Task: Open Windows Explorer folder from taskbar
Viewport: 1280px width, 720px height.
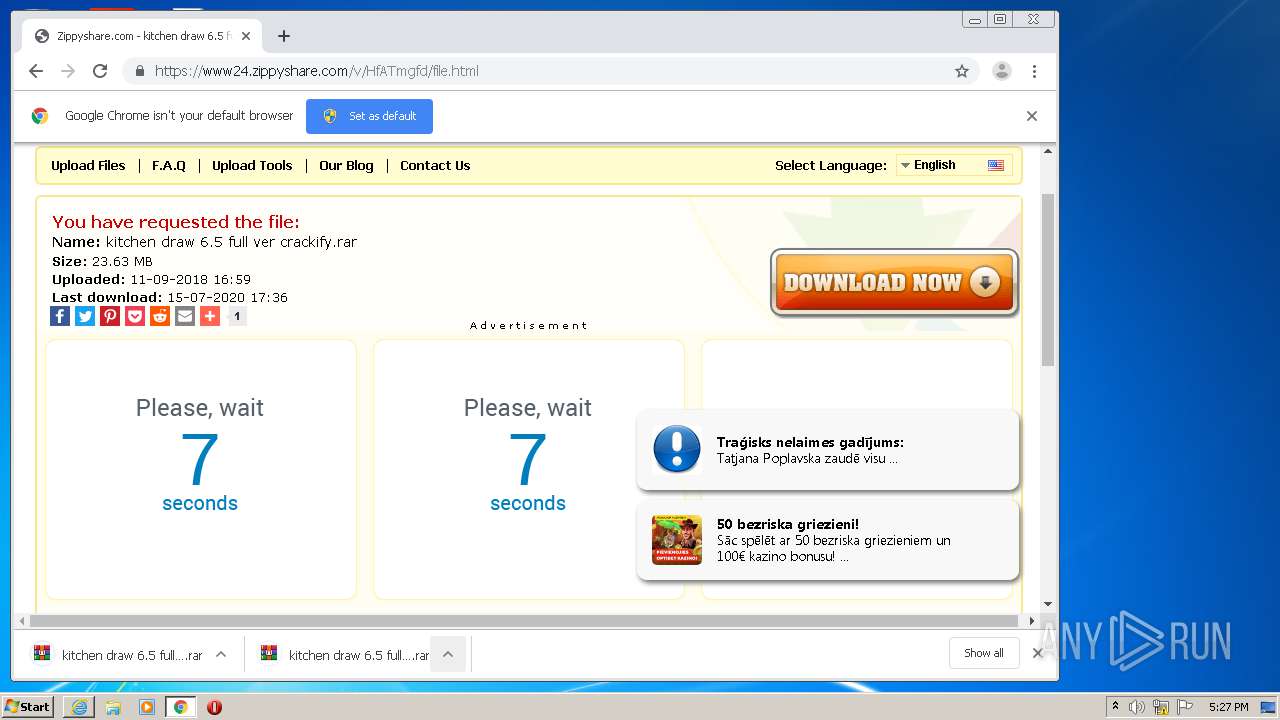Action: click(x=113, y=707)
